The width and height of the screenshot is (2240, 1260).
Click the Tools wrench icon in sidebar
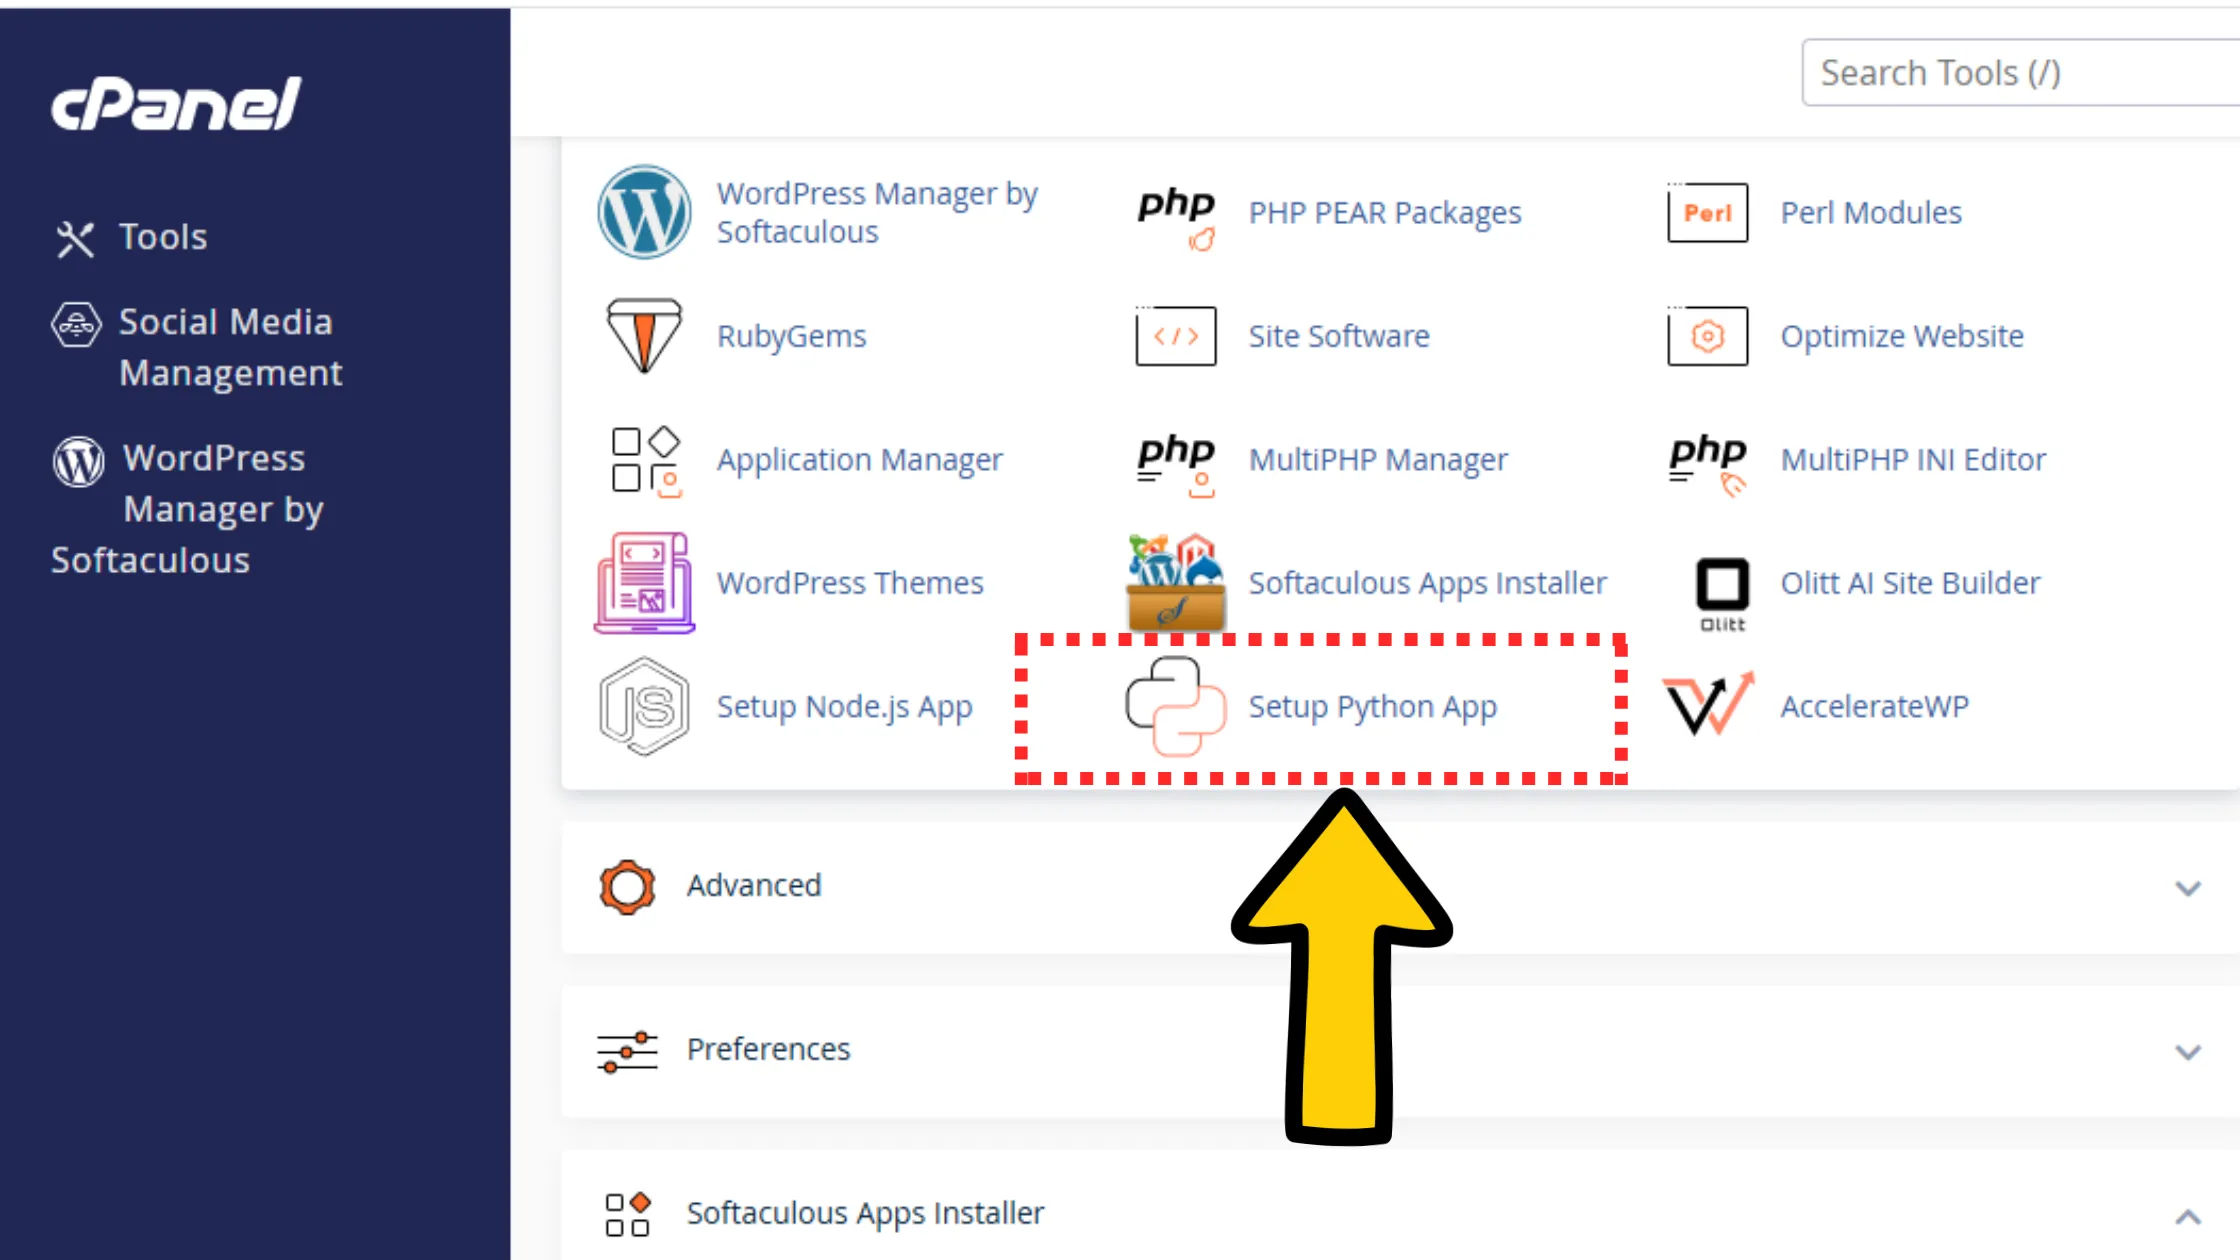pyautogui.click(x=75, y=239)
